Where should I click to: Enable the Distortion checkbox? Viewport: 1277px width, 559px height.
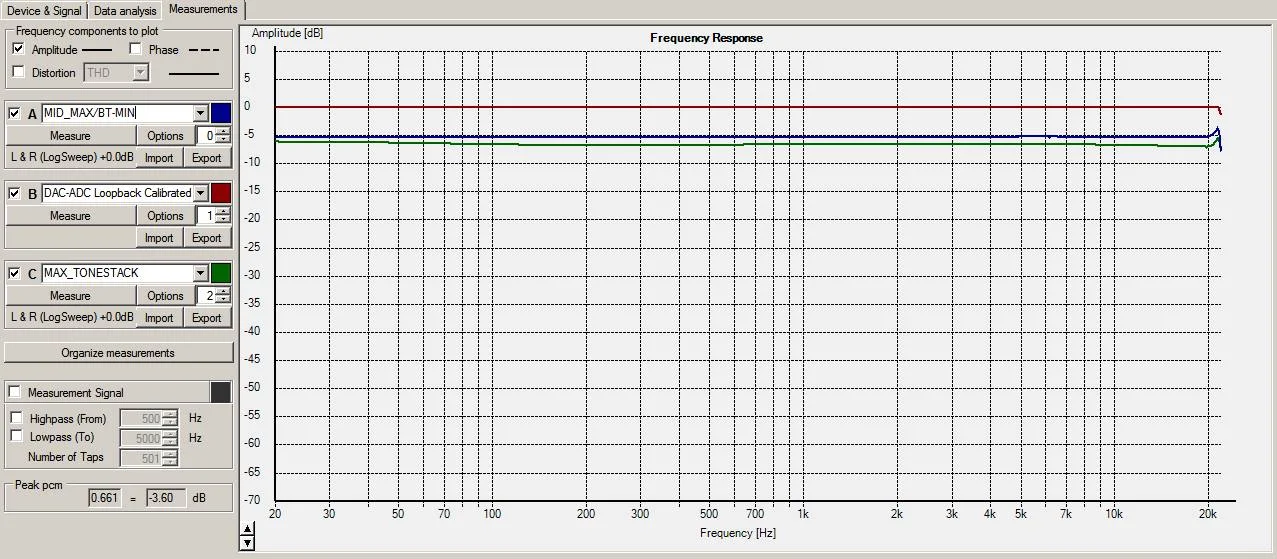click(x=18, y=72)
